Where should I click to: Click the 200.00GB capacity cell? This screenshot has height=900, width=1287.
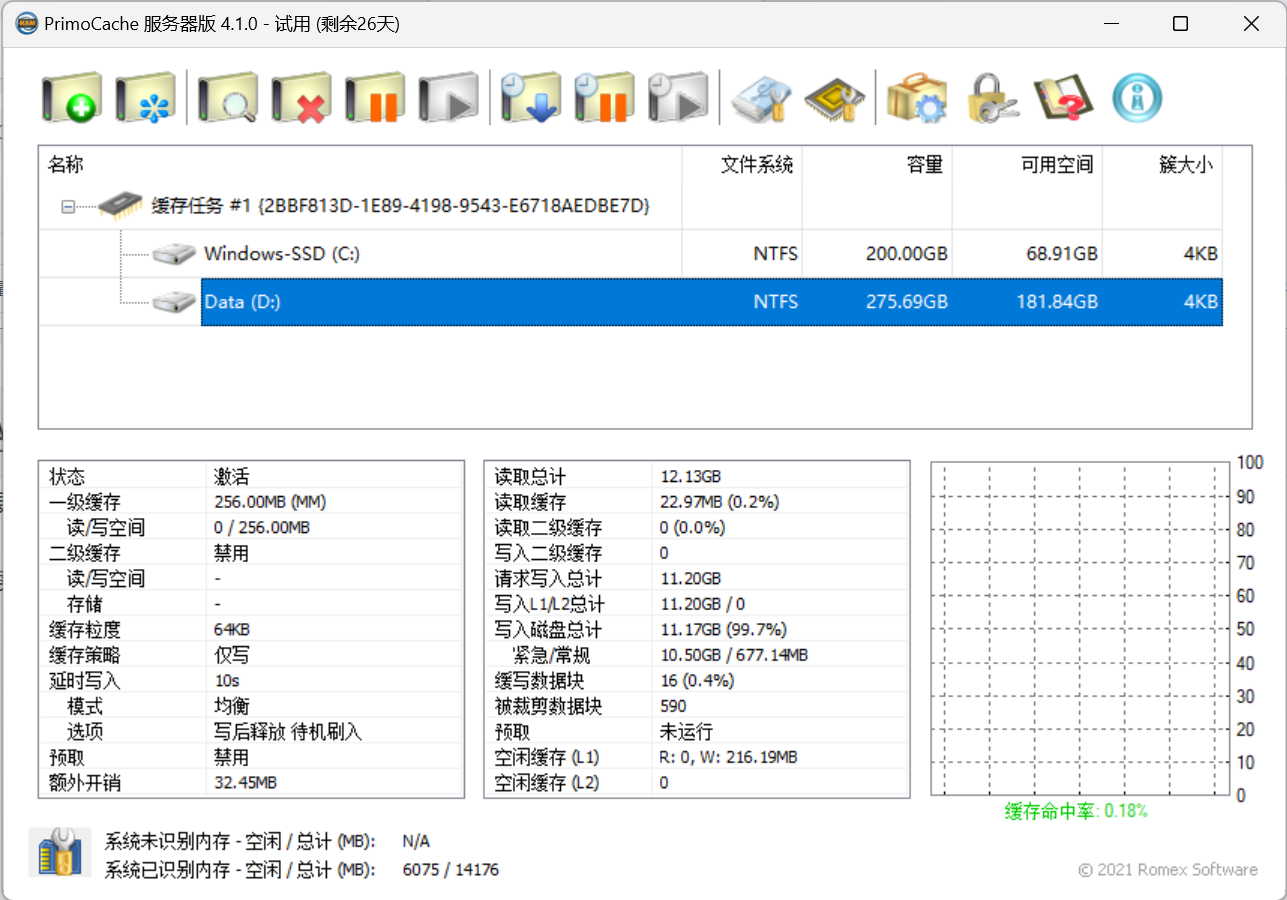[x=906, y=254]
